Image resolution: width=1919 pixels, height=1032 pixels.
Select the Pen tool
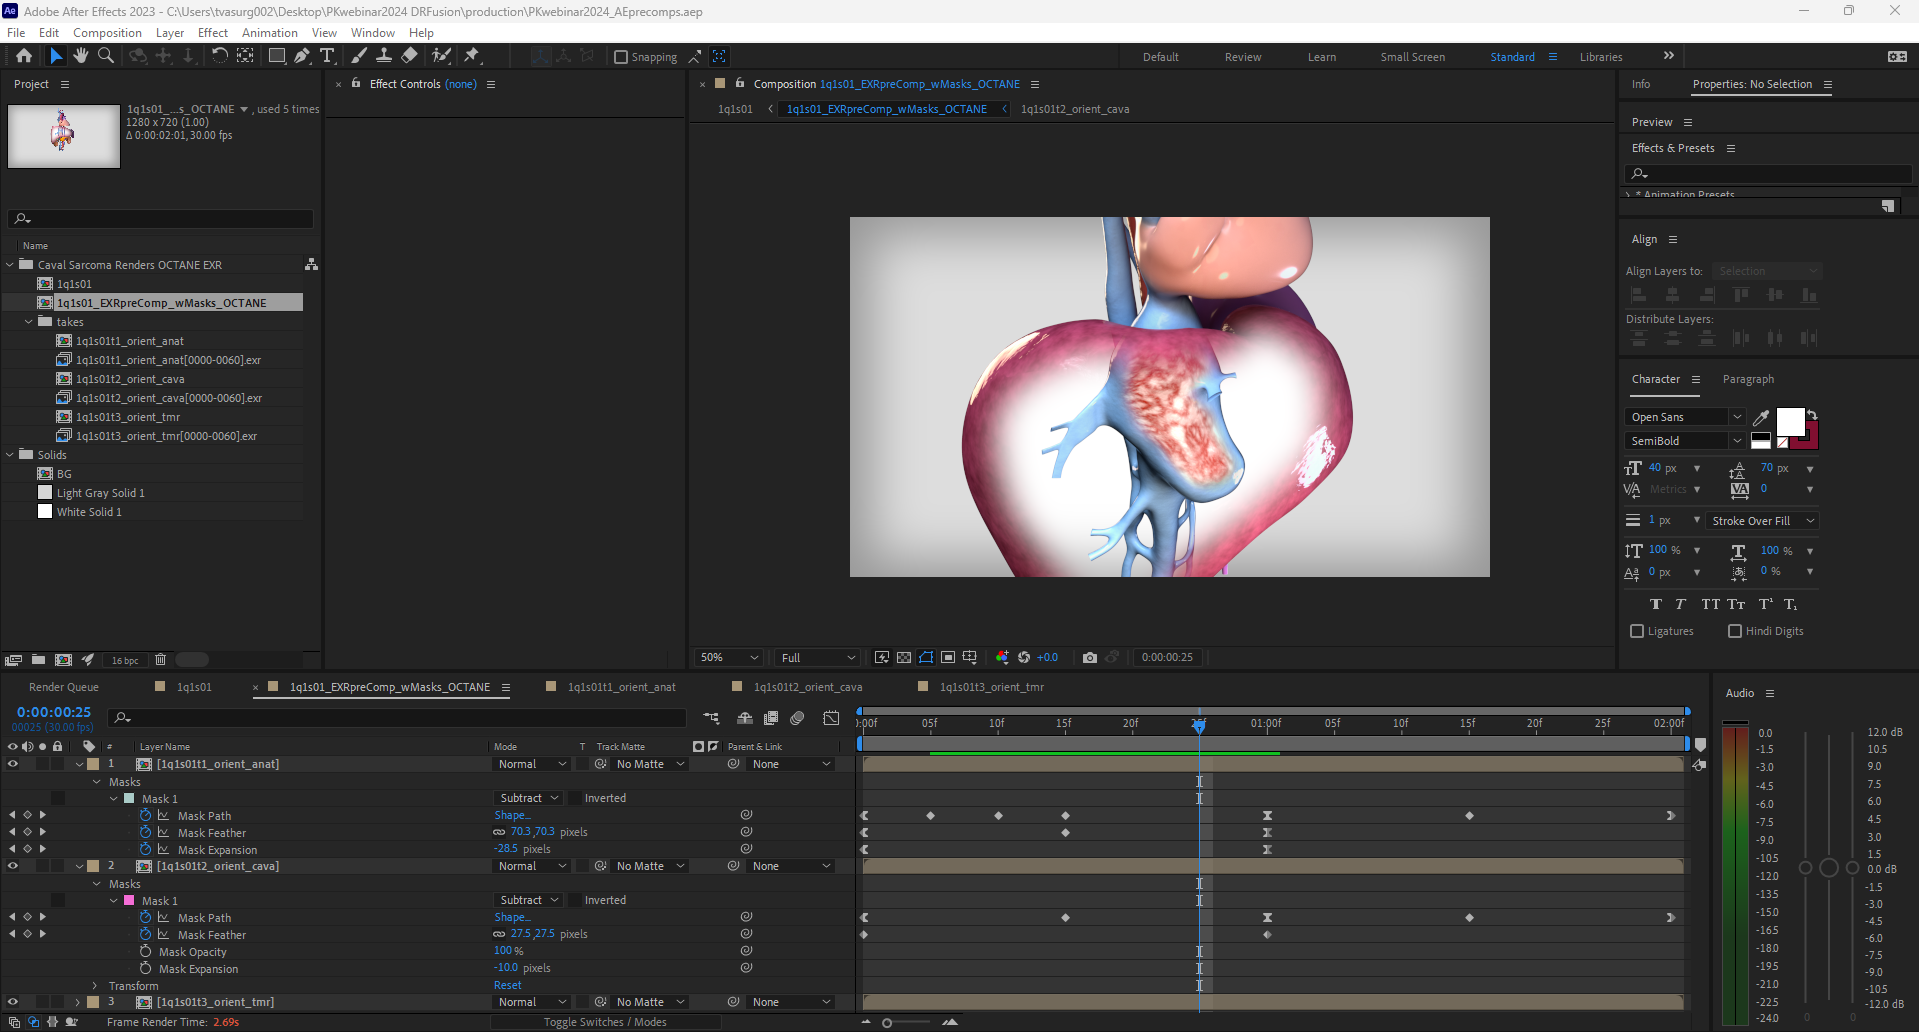tap(302, 56)
